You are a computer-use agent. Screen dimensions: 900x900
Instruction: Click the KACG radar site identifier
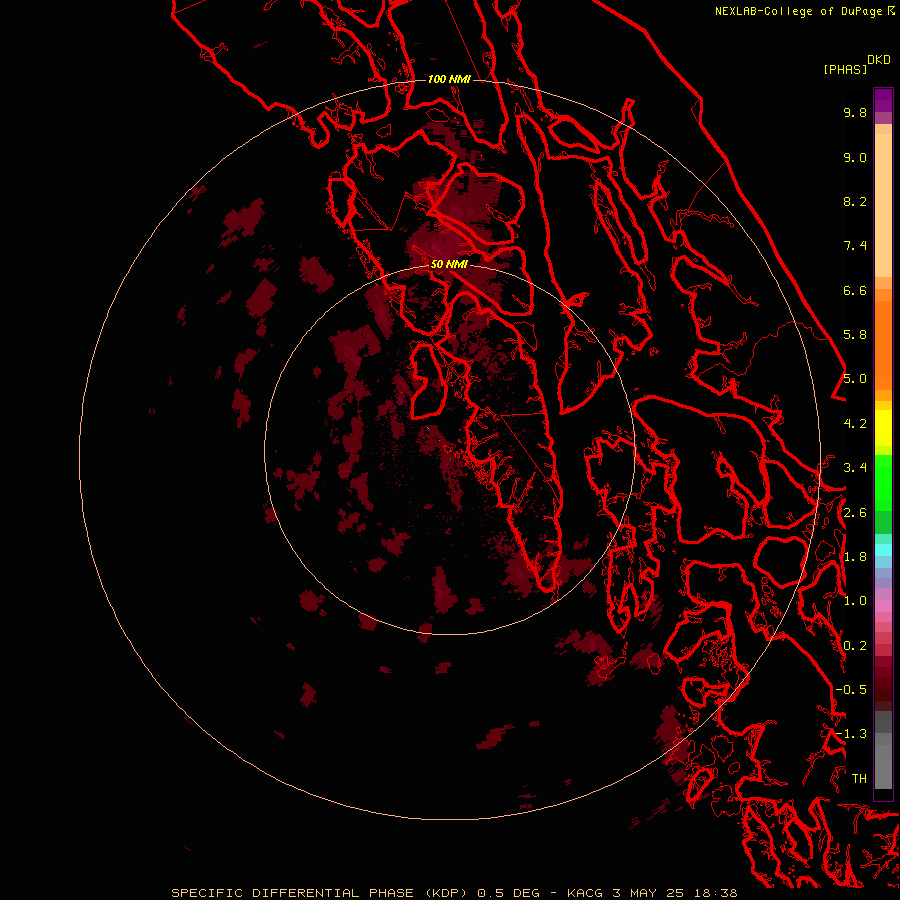584,893
